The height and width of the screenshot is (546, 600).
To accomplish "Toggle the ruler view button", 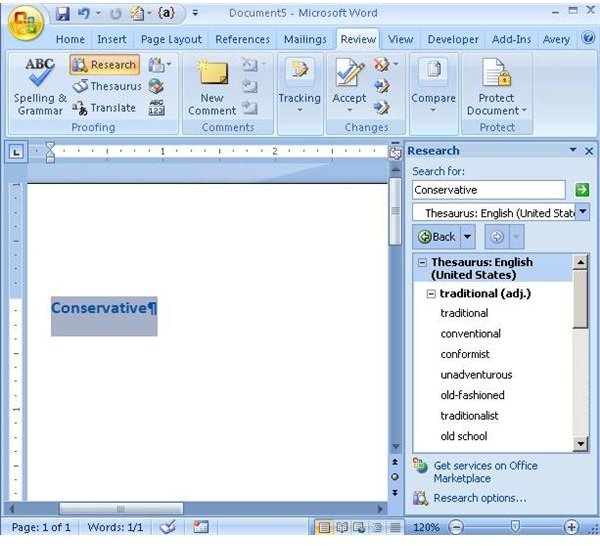I will tap(395, 153).
